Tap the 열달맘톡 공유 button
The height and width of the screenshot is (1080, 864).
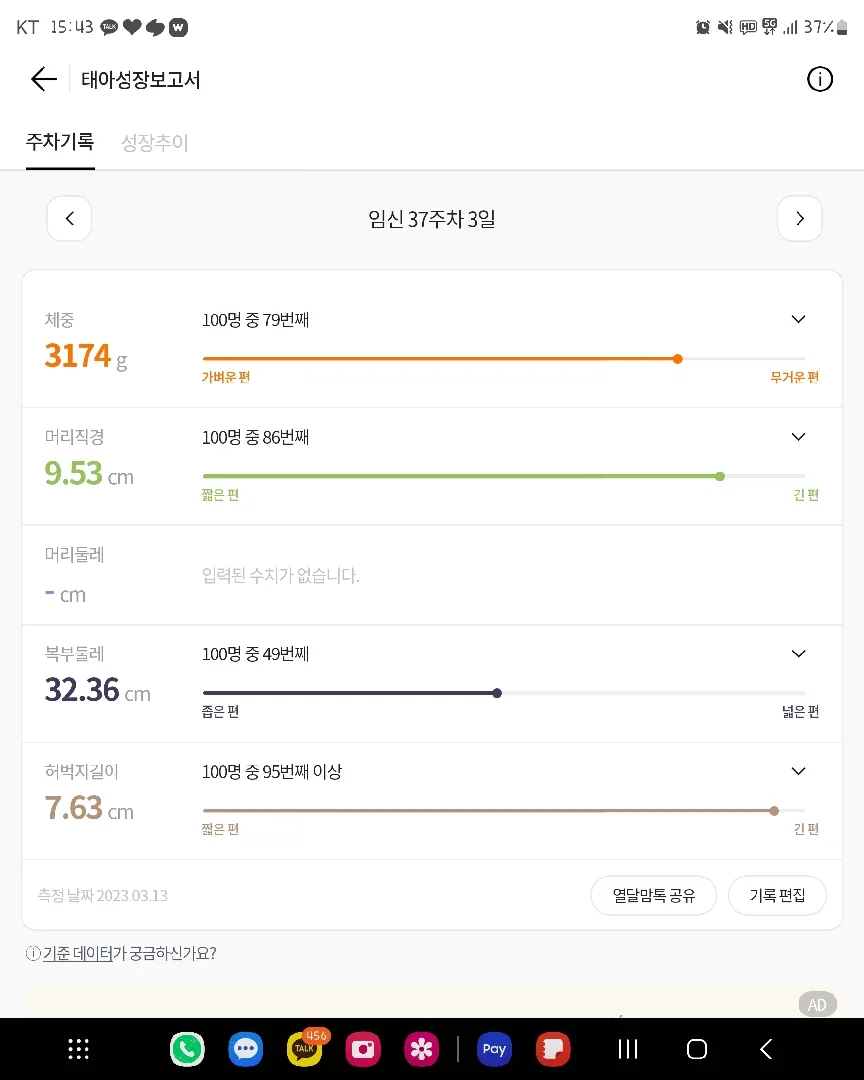point(654,895)
